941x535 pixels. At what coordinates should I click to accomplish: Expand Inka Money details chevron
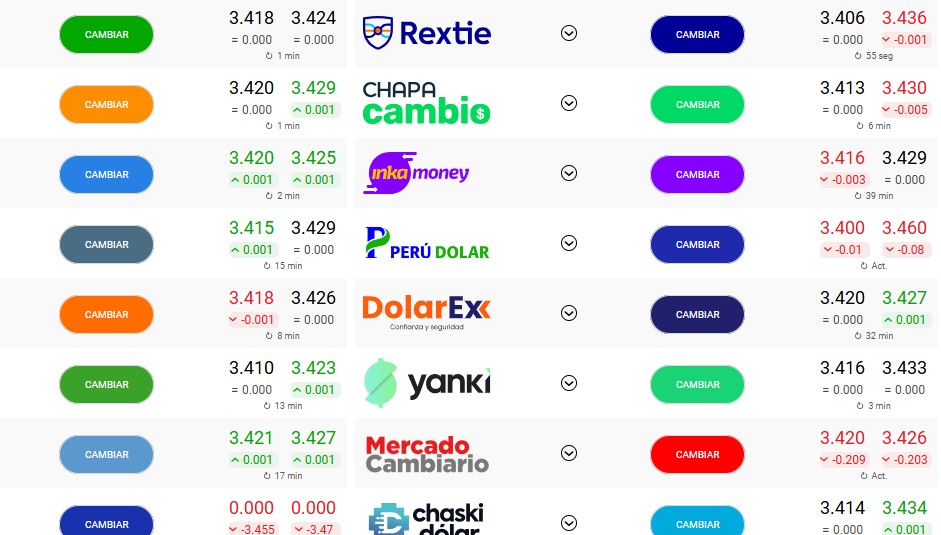[x=569, y=173]
